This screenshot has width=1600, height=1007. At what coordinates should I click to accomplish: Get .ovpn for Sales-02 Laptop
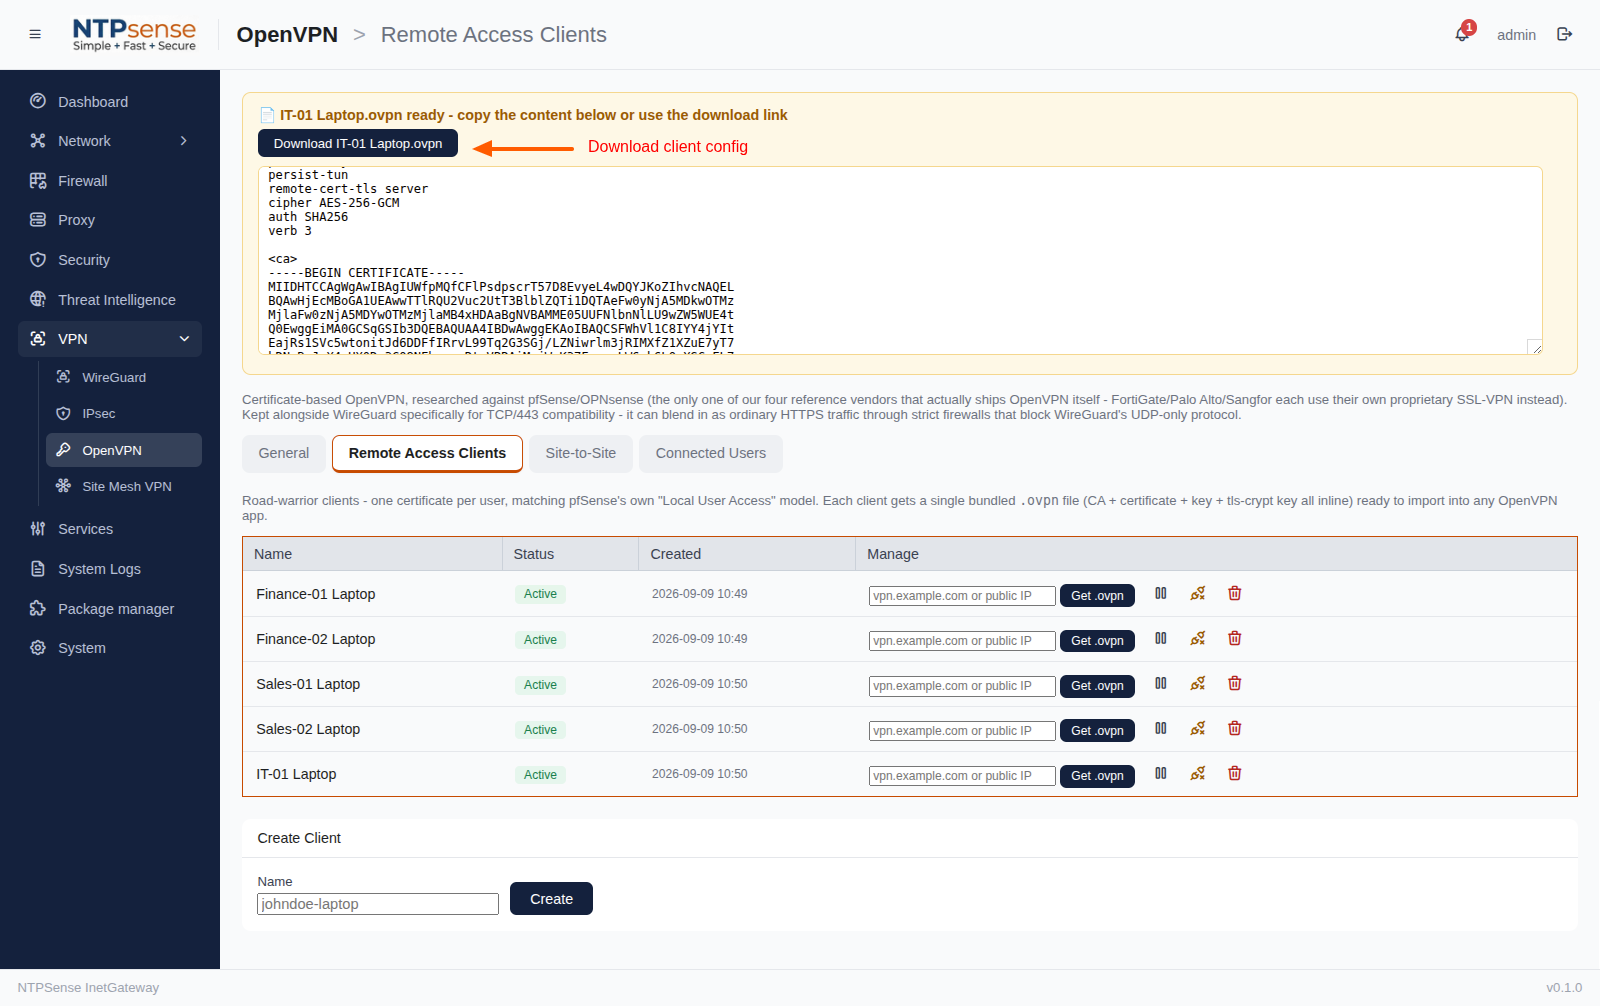coord(1097,730)
